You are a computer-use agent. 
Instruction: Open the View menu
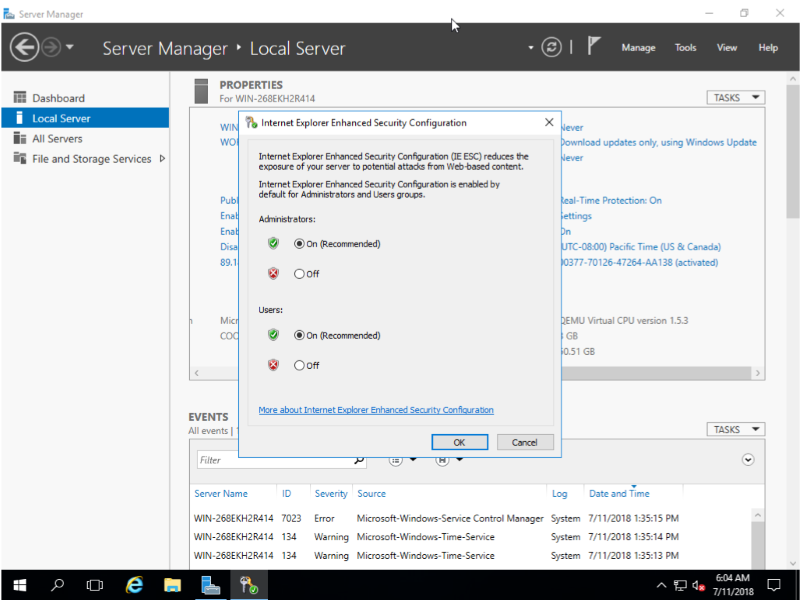(727, 47)
